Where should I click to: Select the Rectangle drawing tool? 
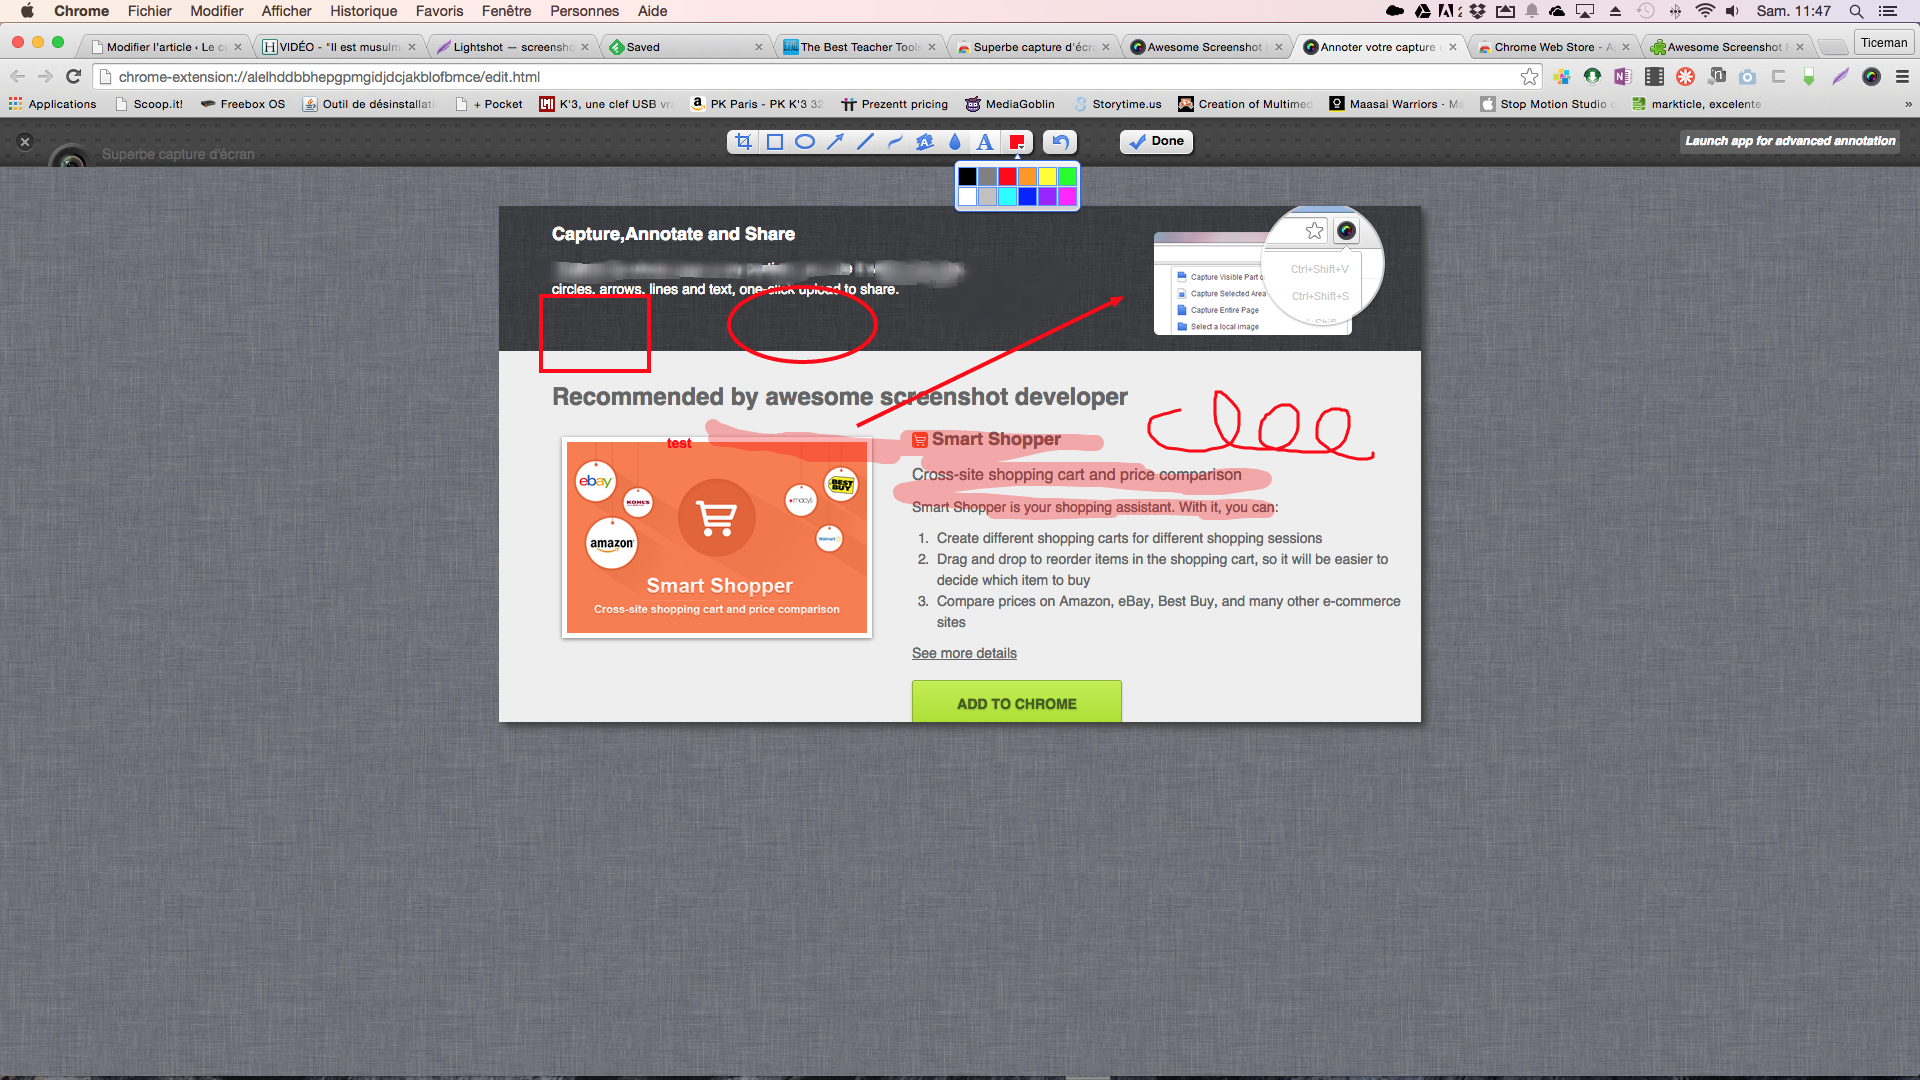[774, 142]
